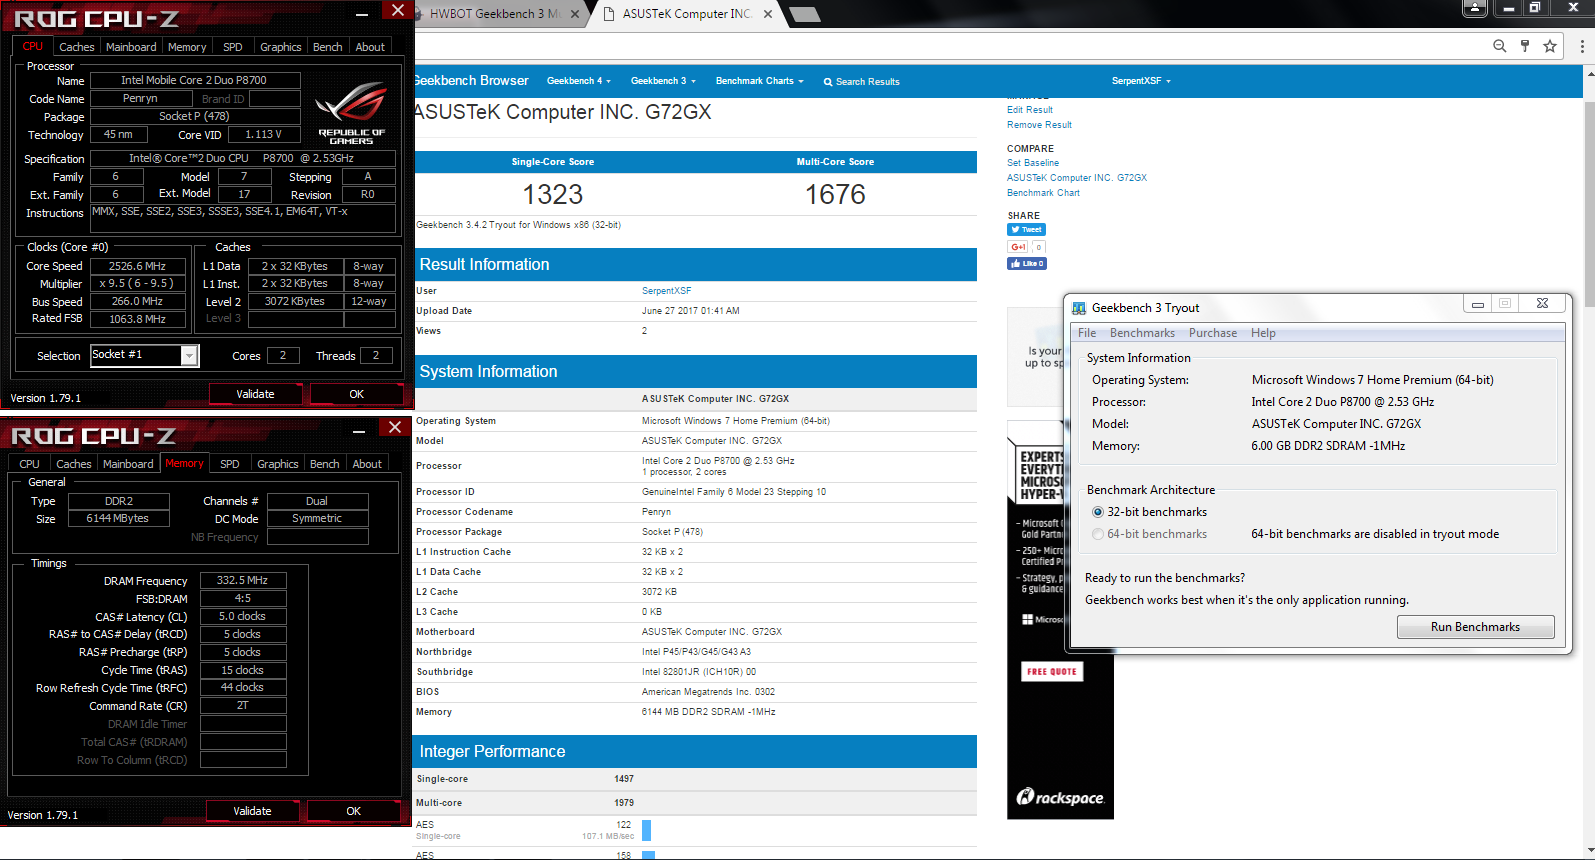Open About tab in upper CPU-Z window

coord(370,47)
